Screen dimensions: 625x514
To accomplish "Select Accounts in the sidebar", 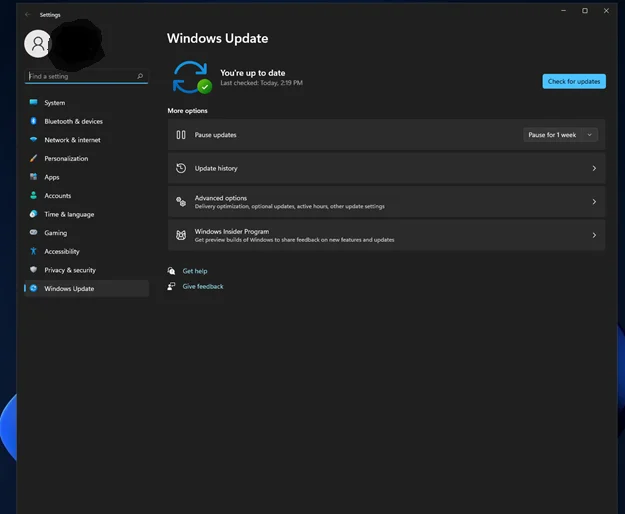I will coord(86,195).
